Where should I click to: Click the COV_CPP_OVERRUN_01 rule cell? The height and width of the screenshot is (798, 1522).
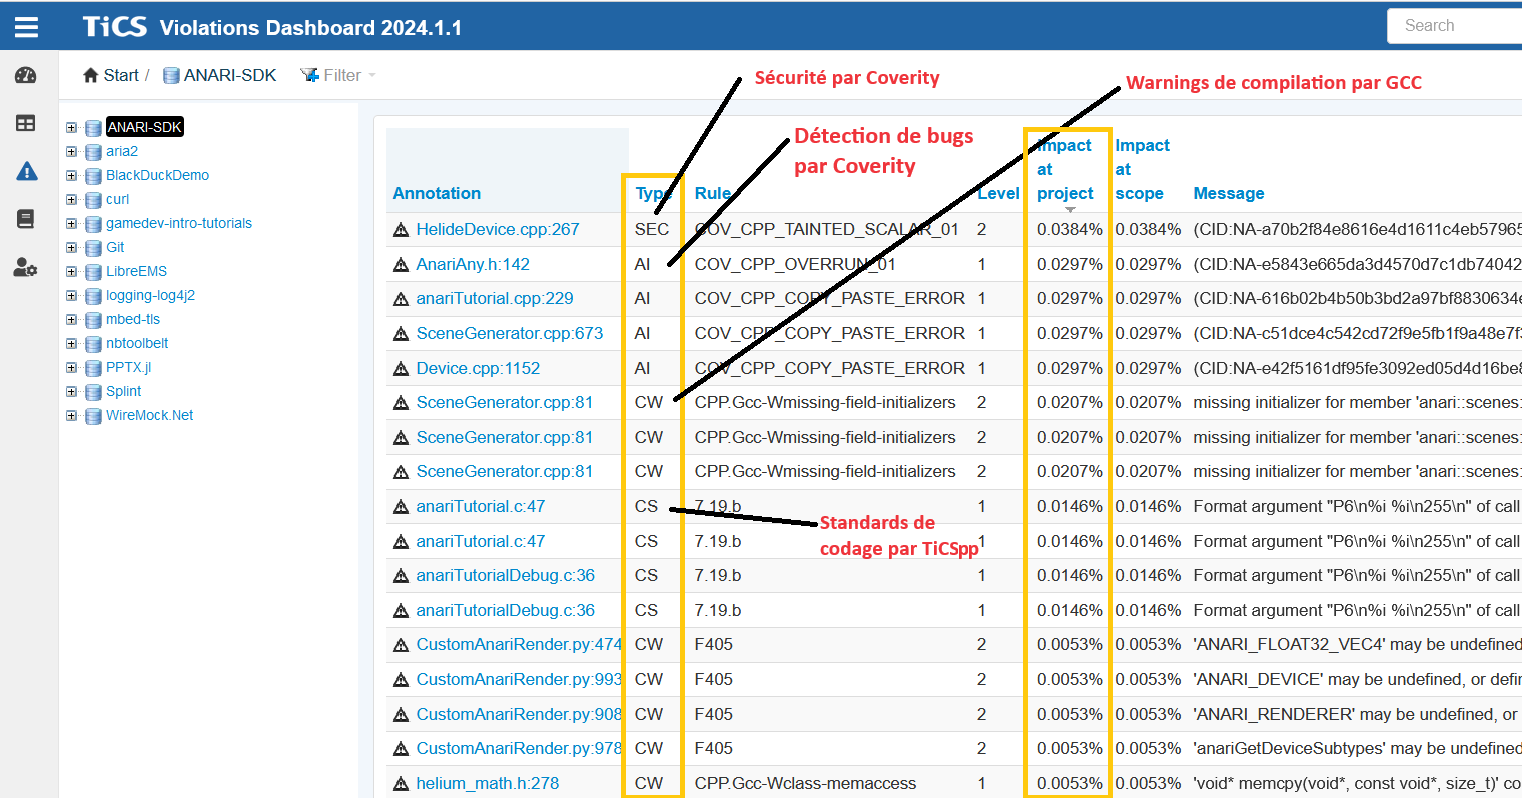click(x=795, y=264)
